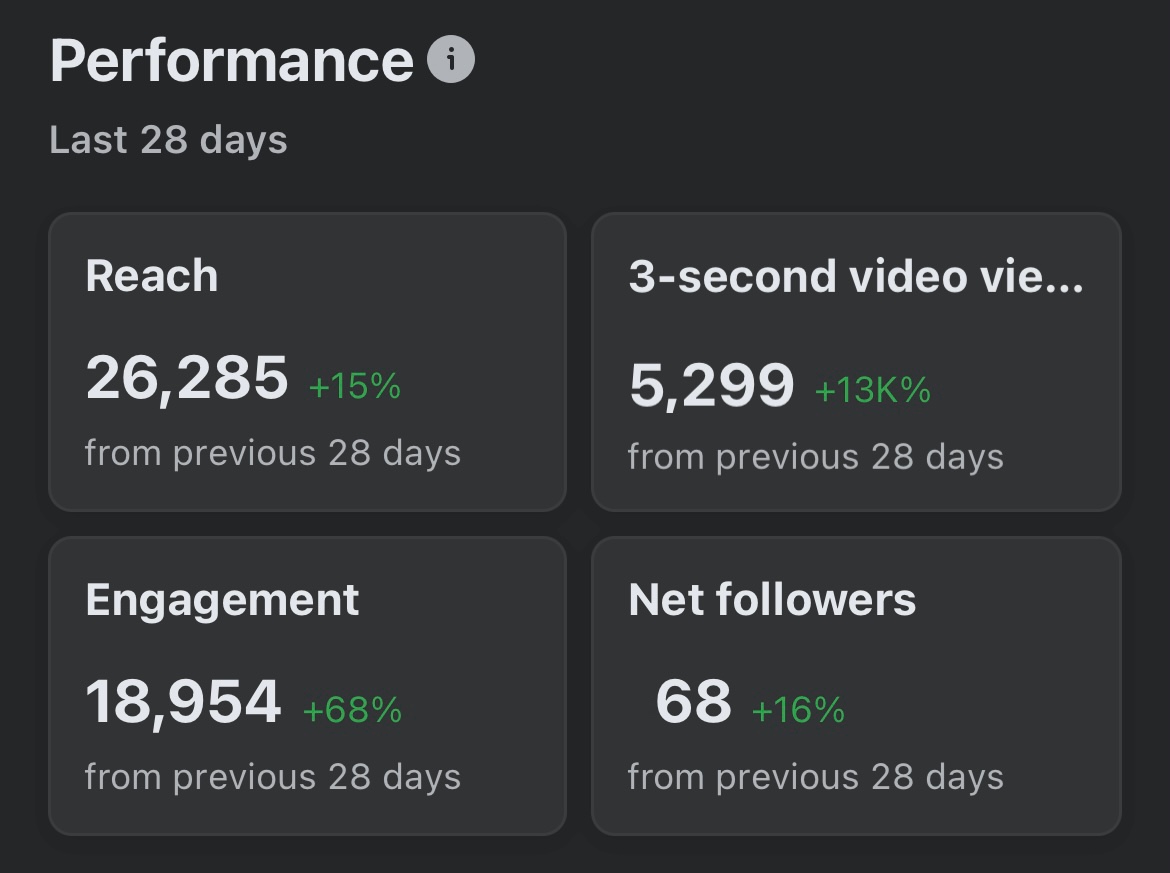Click the +13K% video views change
This screenshot has height=873, width=1170.
[873, 391]
